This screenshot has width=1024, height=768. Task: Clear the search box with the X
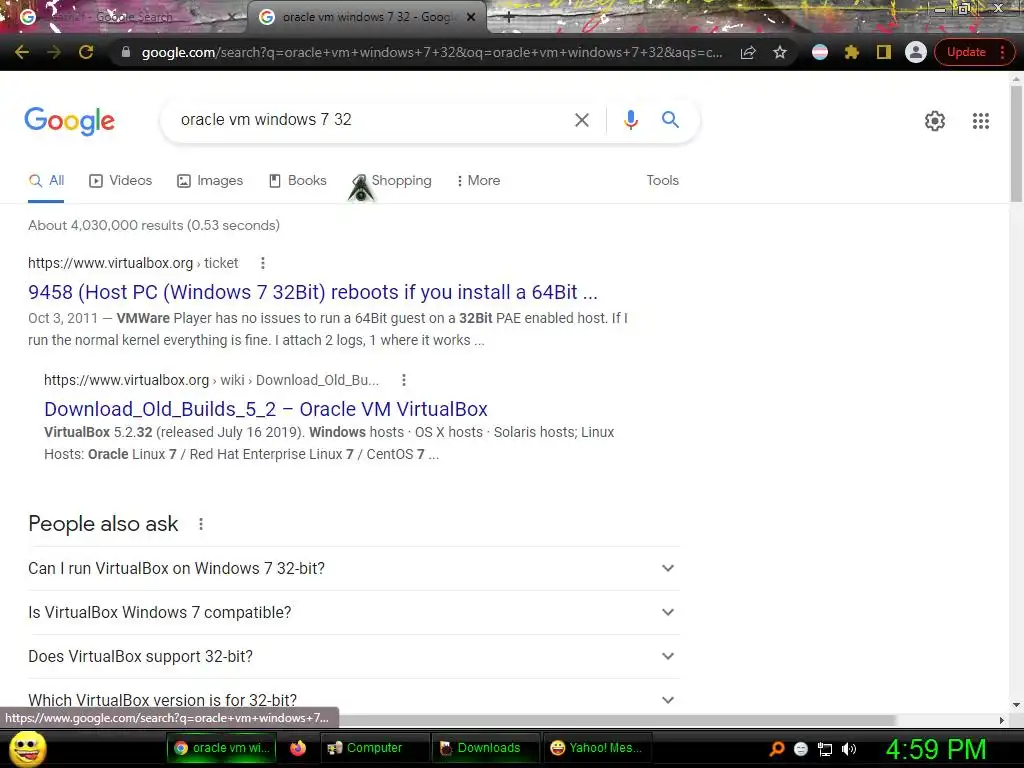[581, 120]
